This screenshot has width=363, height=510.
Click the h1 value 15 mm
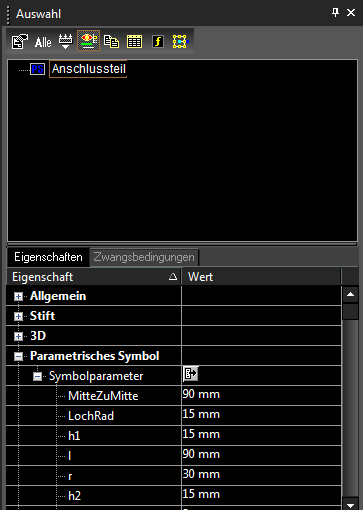[x=201, y=434]
